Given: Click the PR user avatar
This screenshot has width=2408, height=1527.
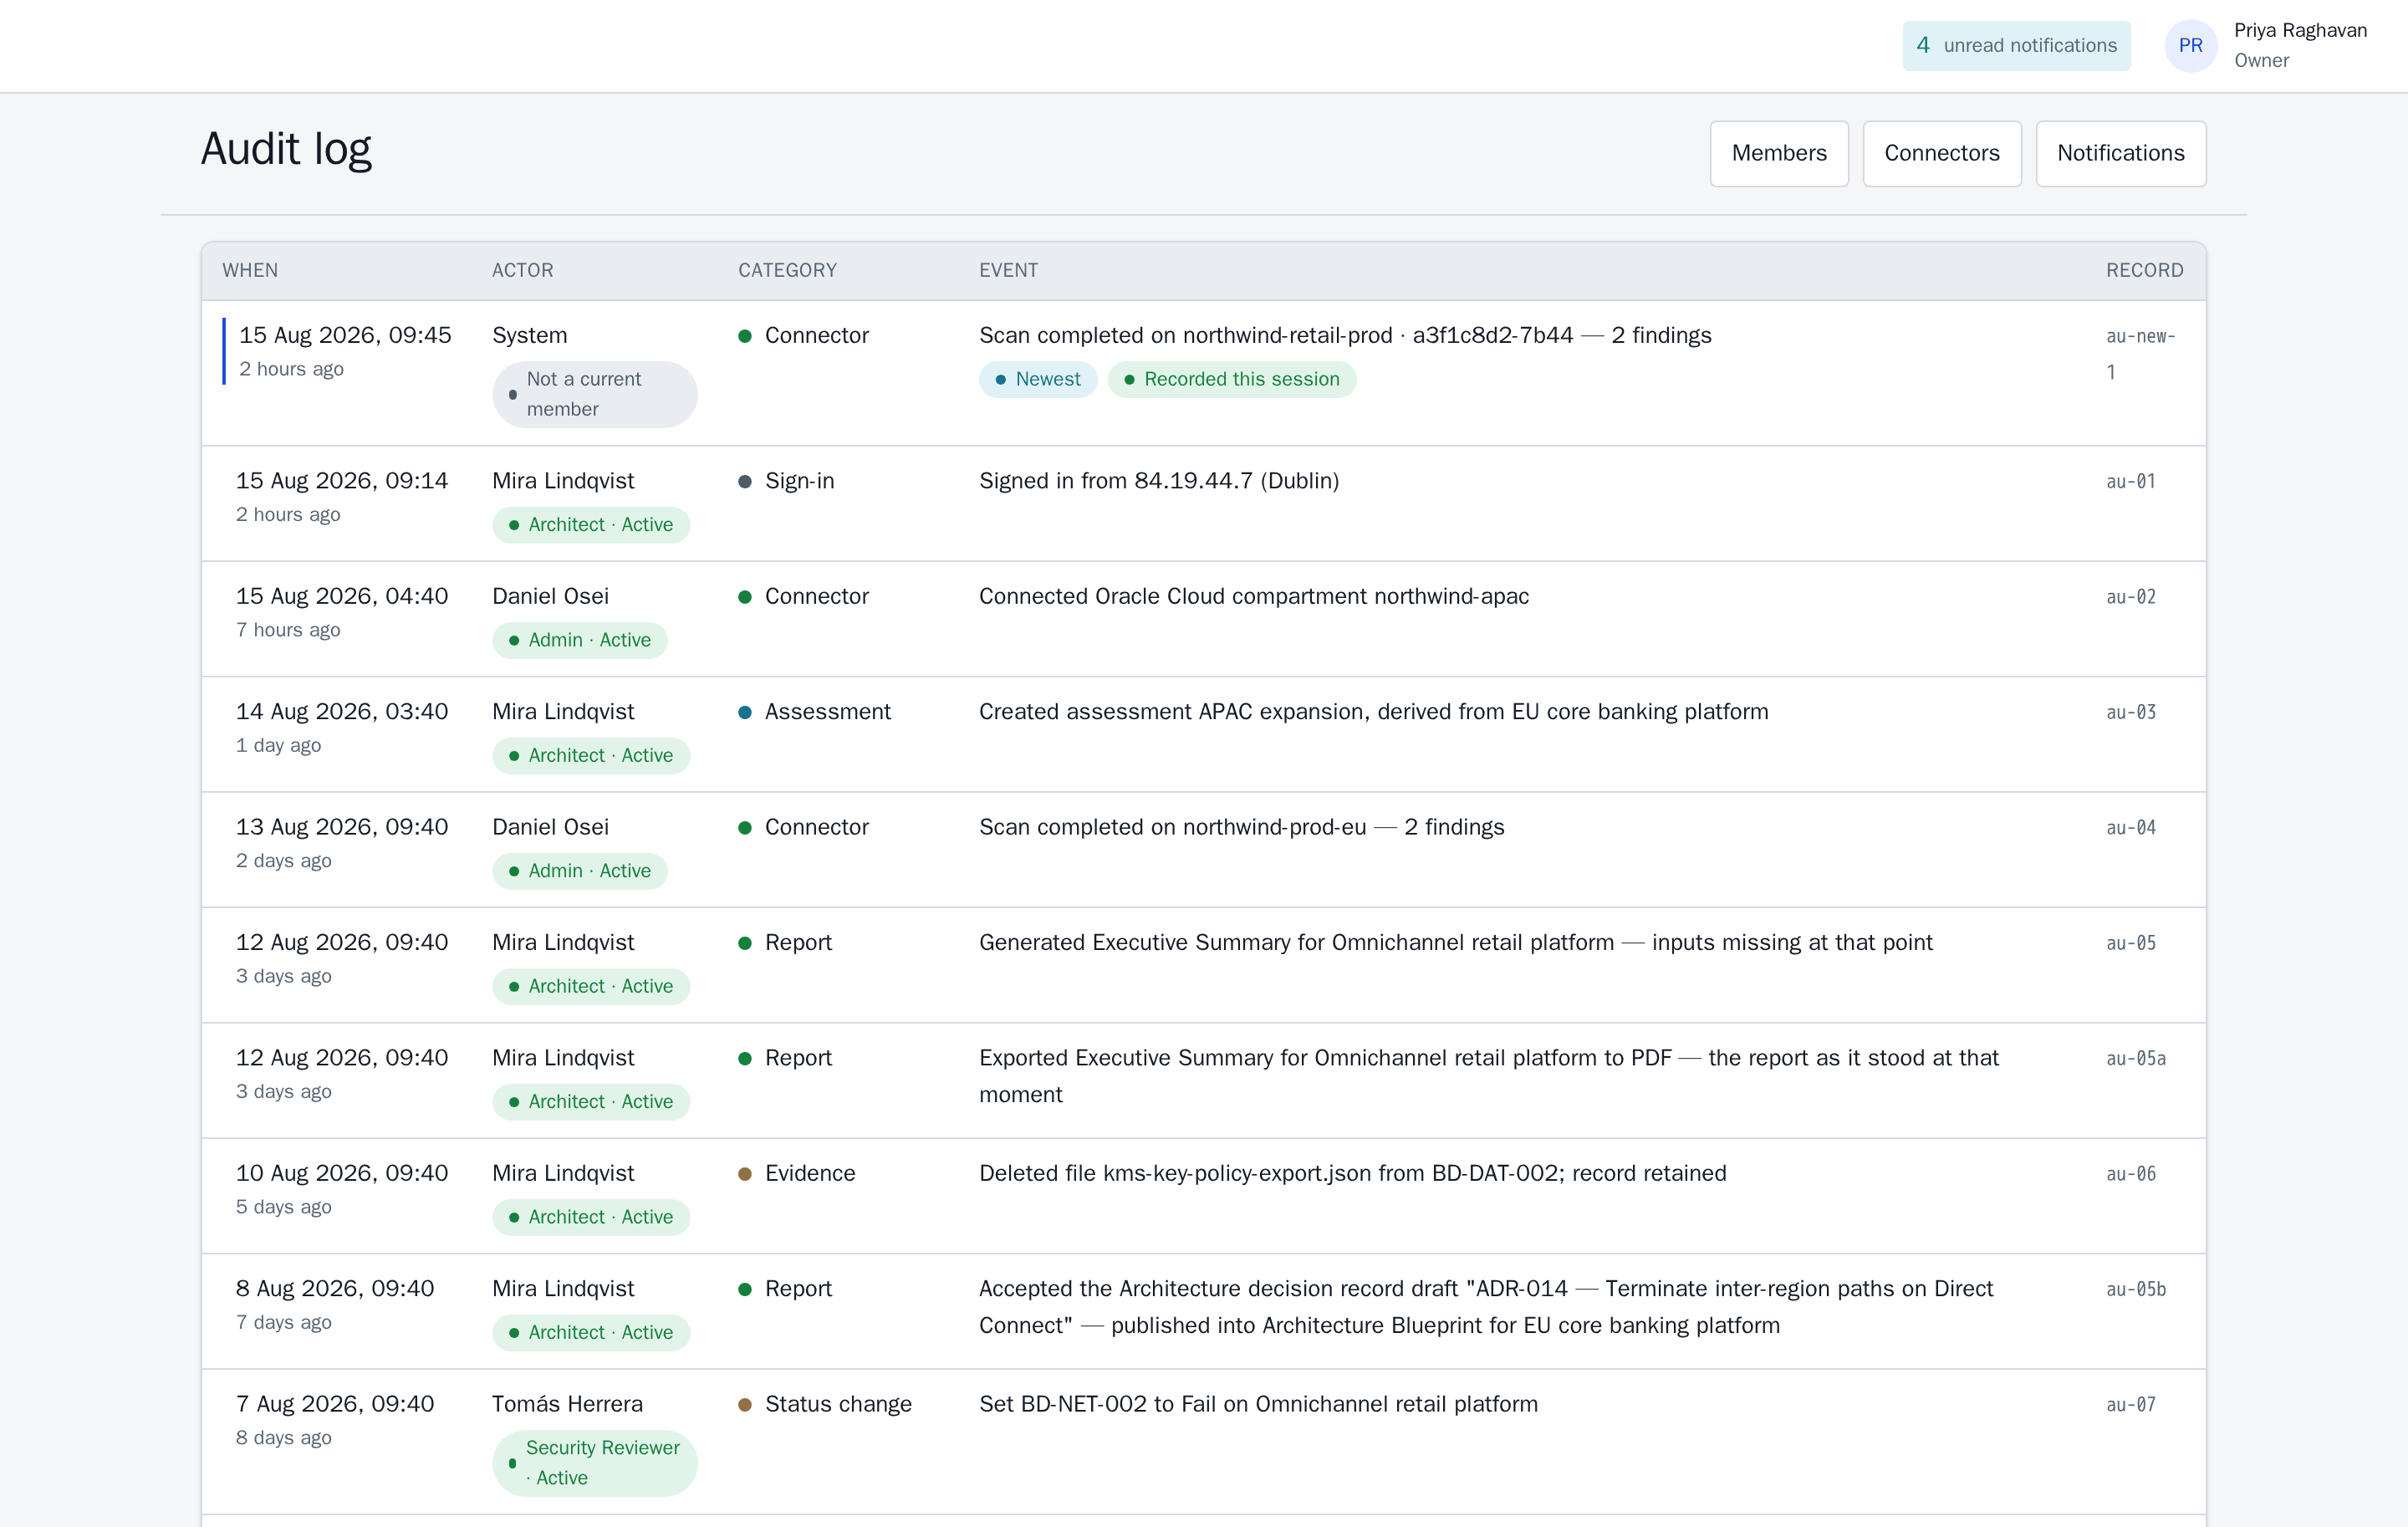Looking at the screenshot, I should tap(2190, 45).
